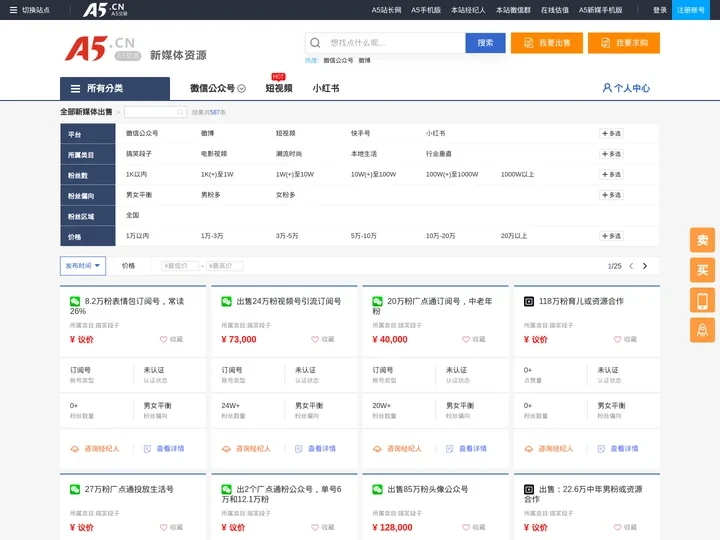This screenshot has height=540, width=720.
Task: Click Douyin icon on 118万粉育儿 listing
Action: [529, 301]
